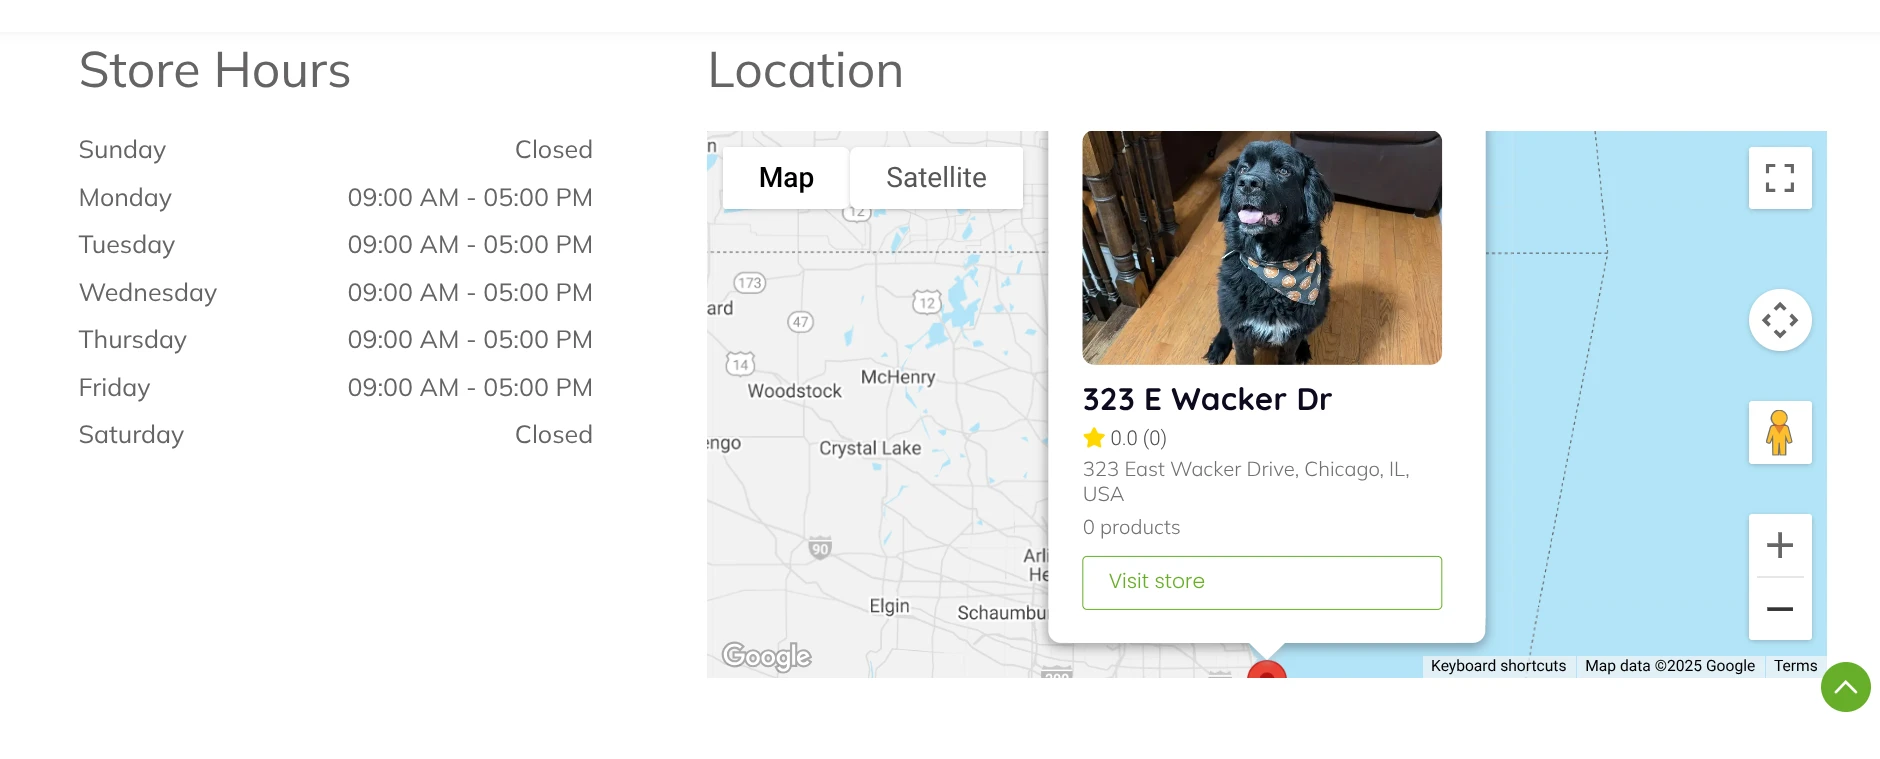Zoom out on the map

point(1779,608)
